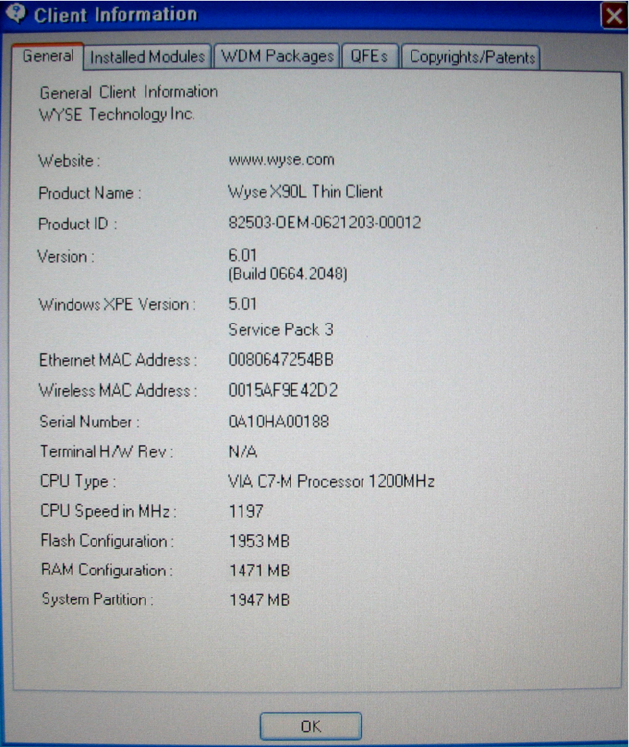
Task: Select Wireless MAC 0015AF9E42D2
Action: [x=283, y=390]
